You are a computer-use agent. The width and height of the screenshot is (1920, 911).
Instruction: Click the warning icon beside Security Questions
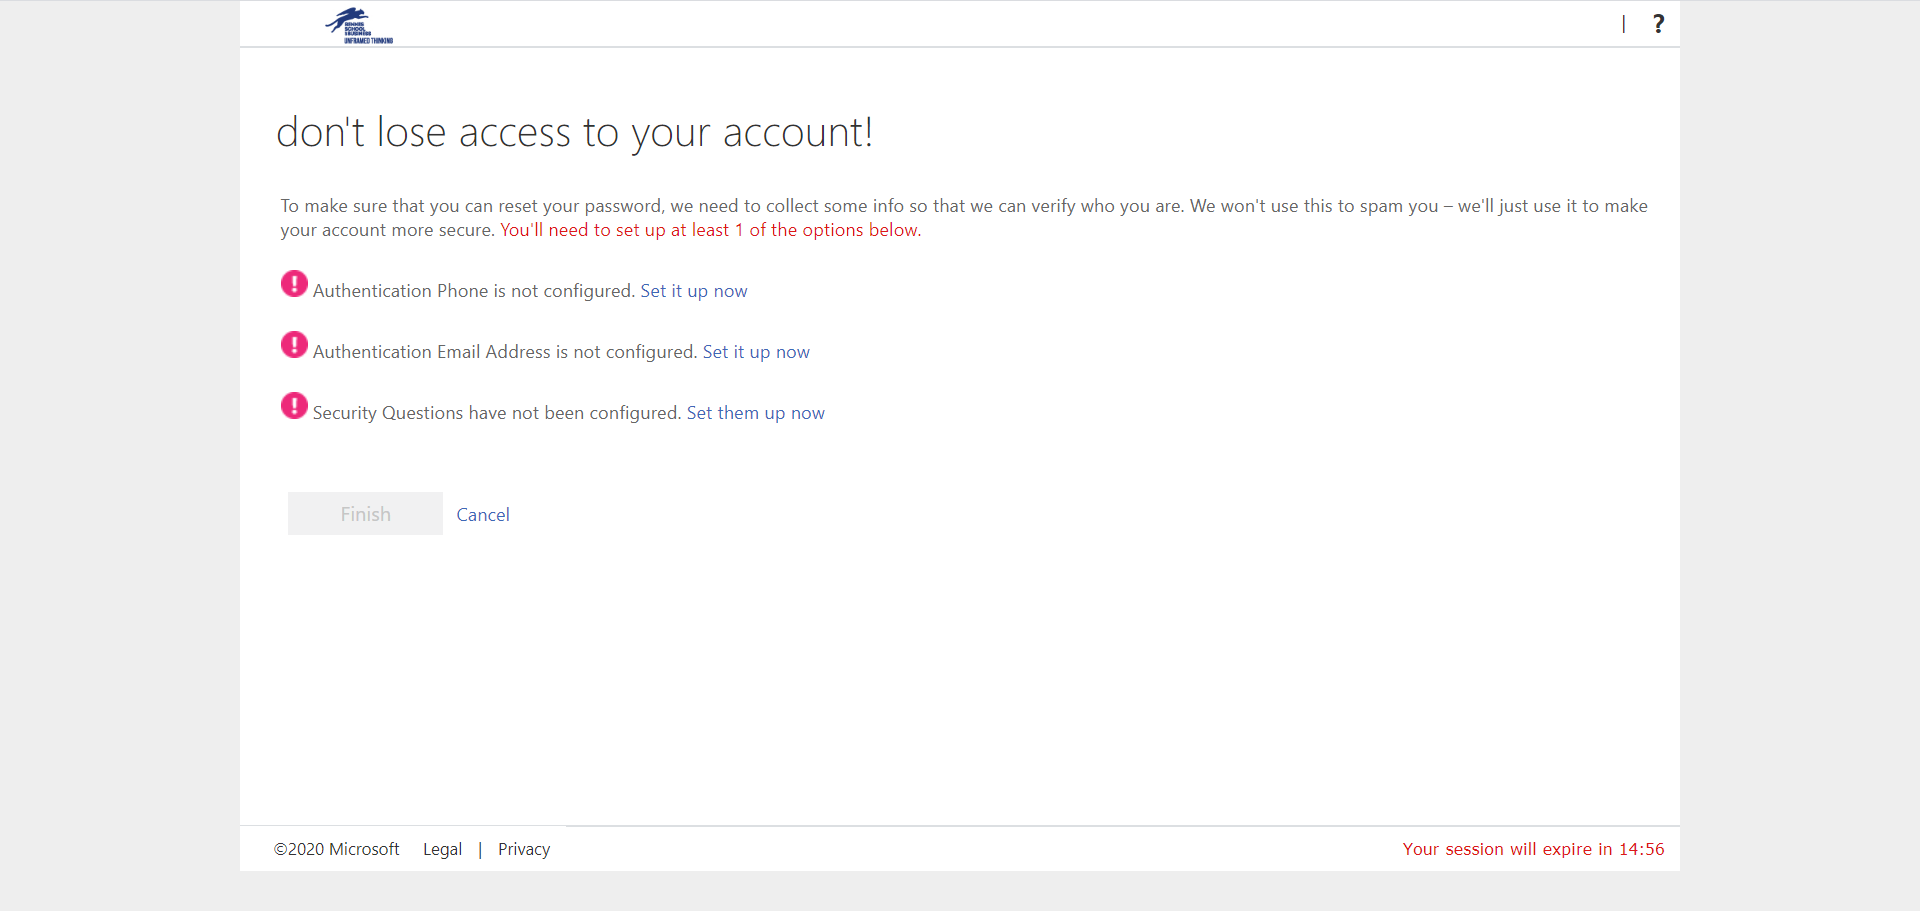pos(294,406)
